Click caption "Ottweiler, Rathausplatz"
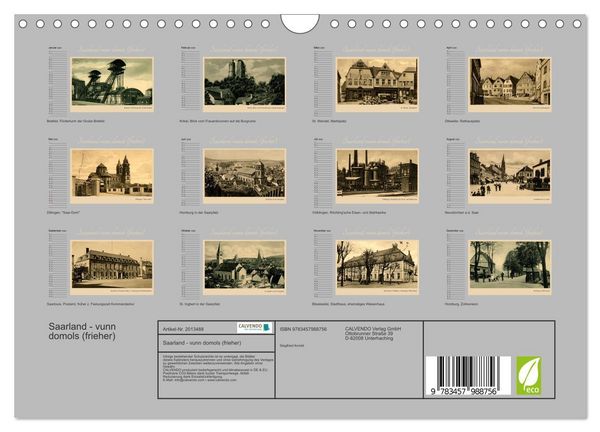 point(462,121)
